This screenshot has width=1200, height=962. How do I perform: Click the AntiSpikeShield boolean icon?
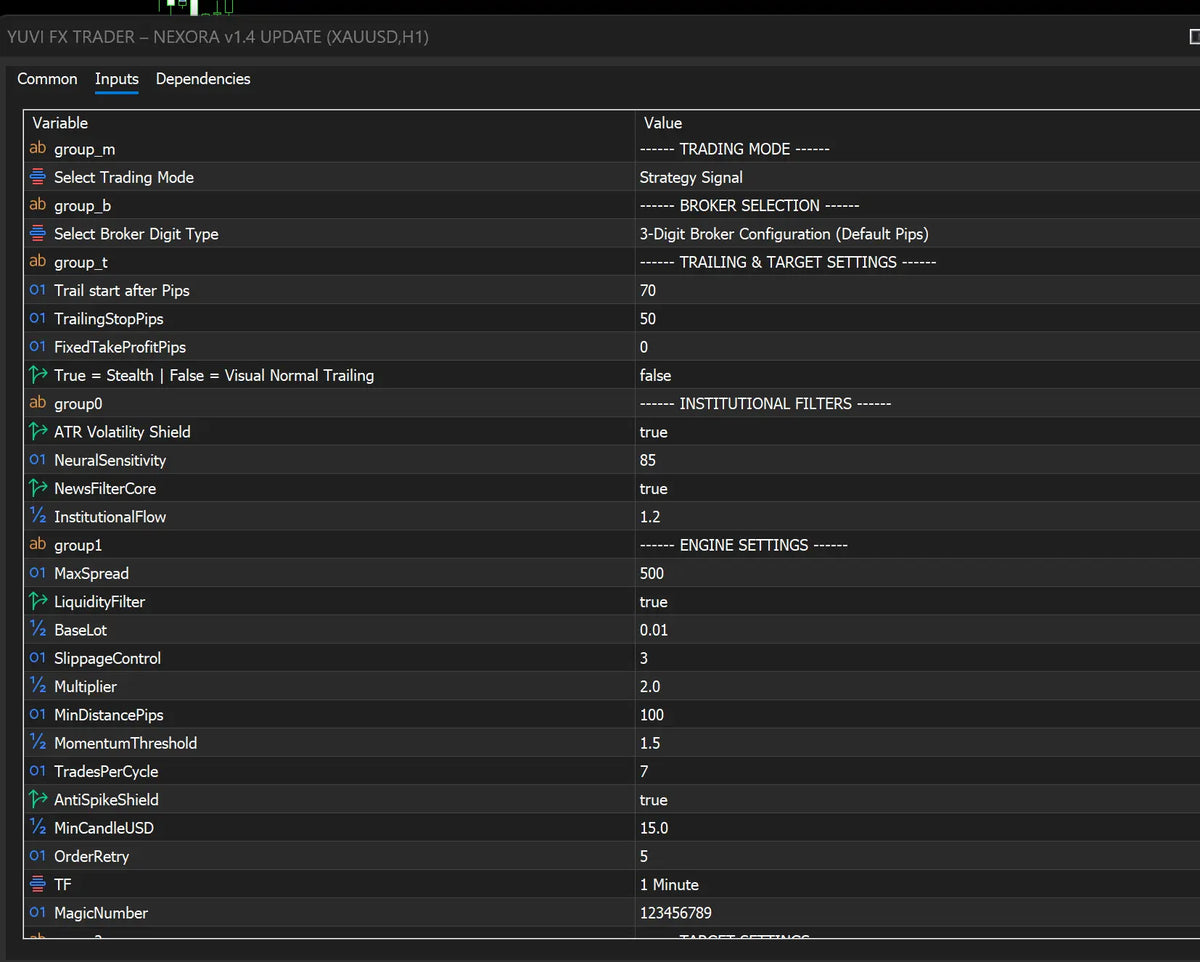[38, 799]
